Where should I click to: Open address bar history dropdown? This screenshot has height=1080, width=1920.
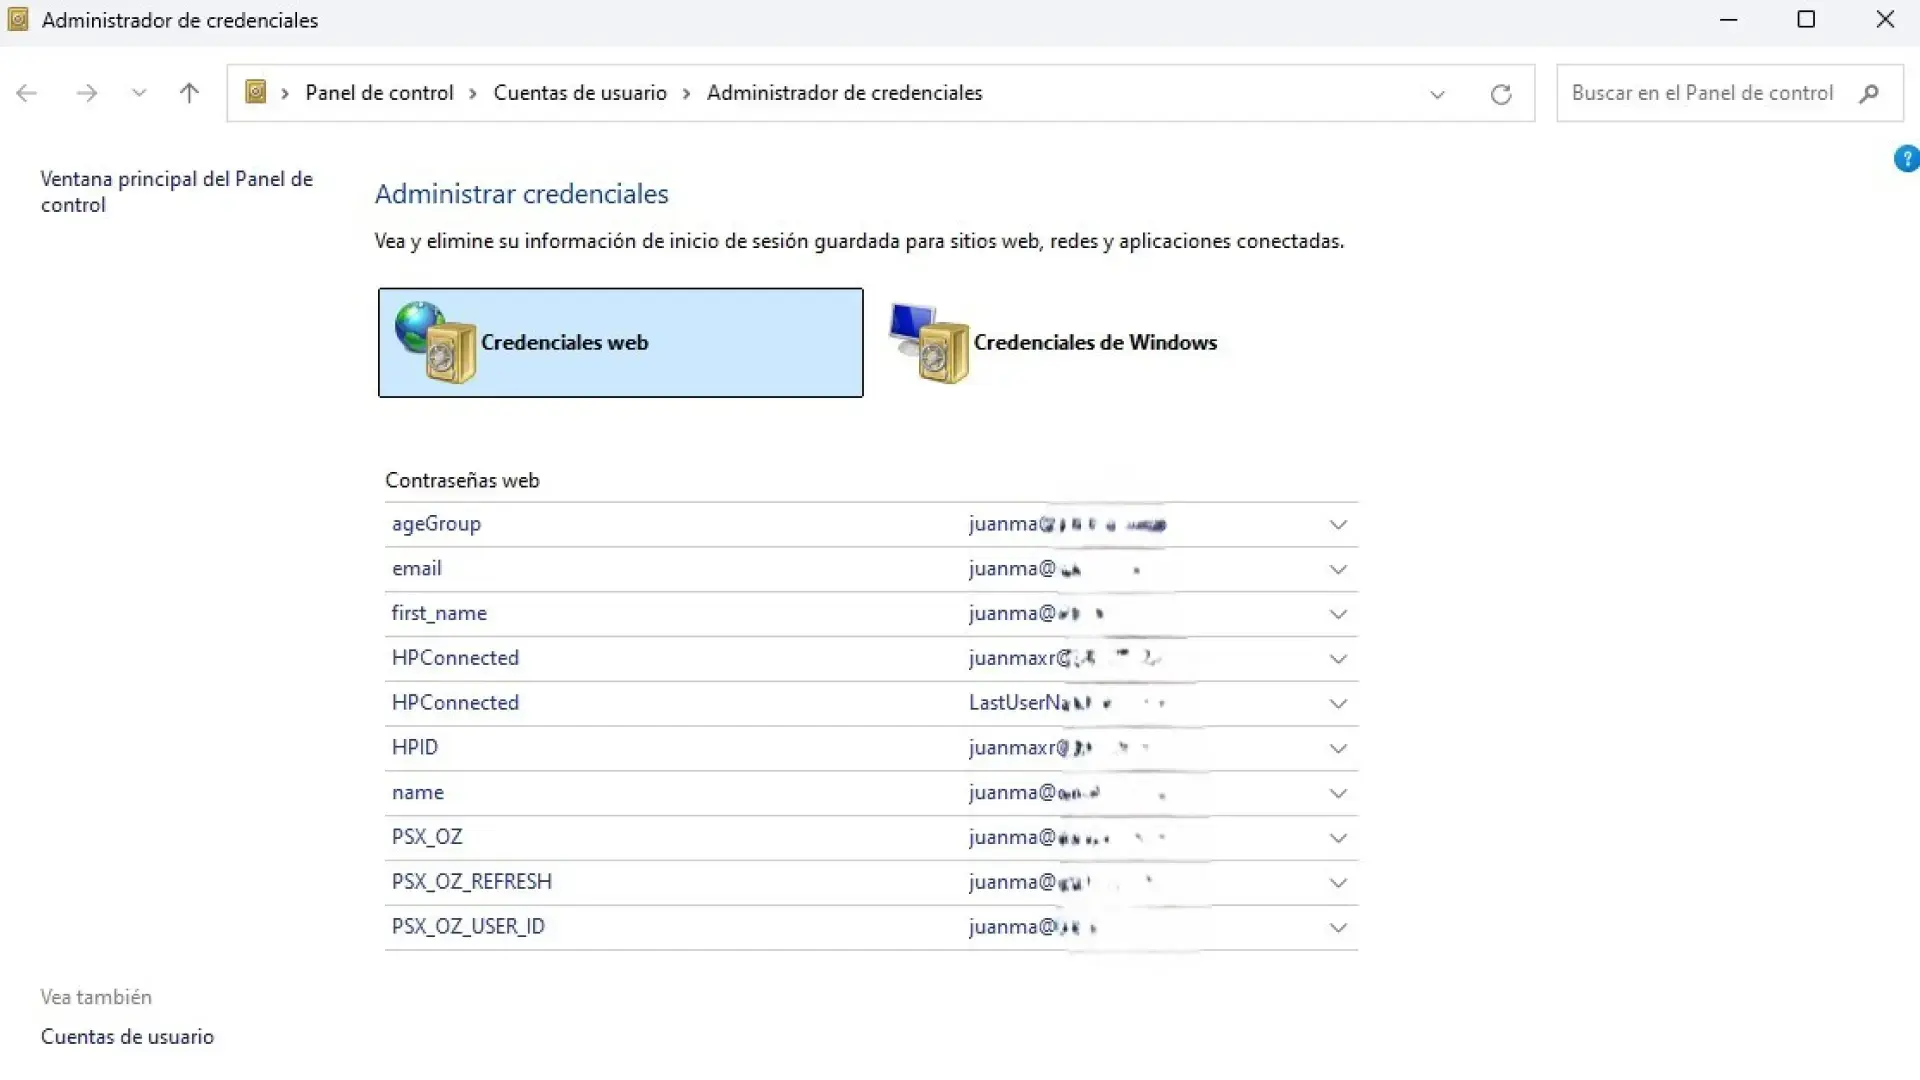[1437, 94]
